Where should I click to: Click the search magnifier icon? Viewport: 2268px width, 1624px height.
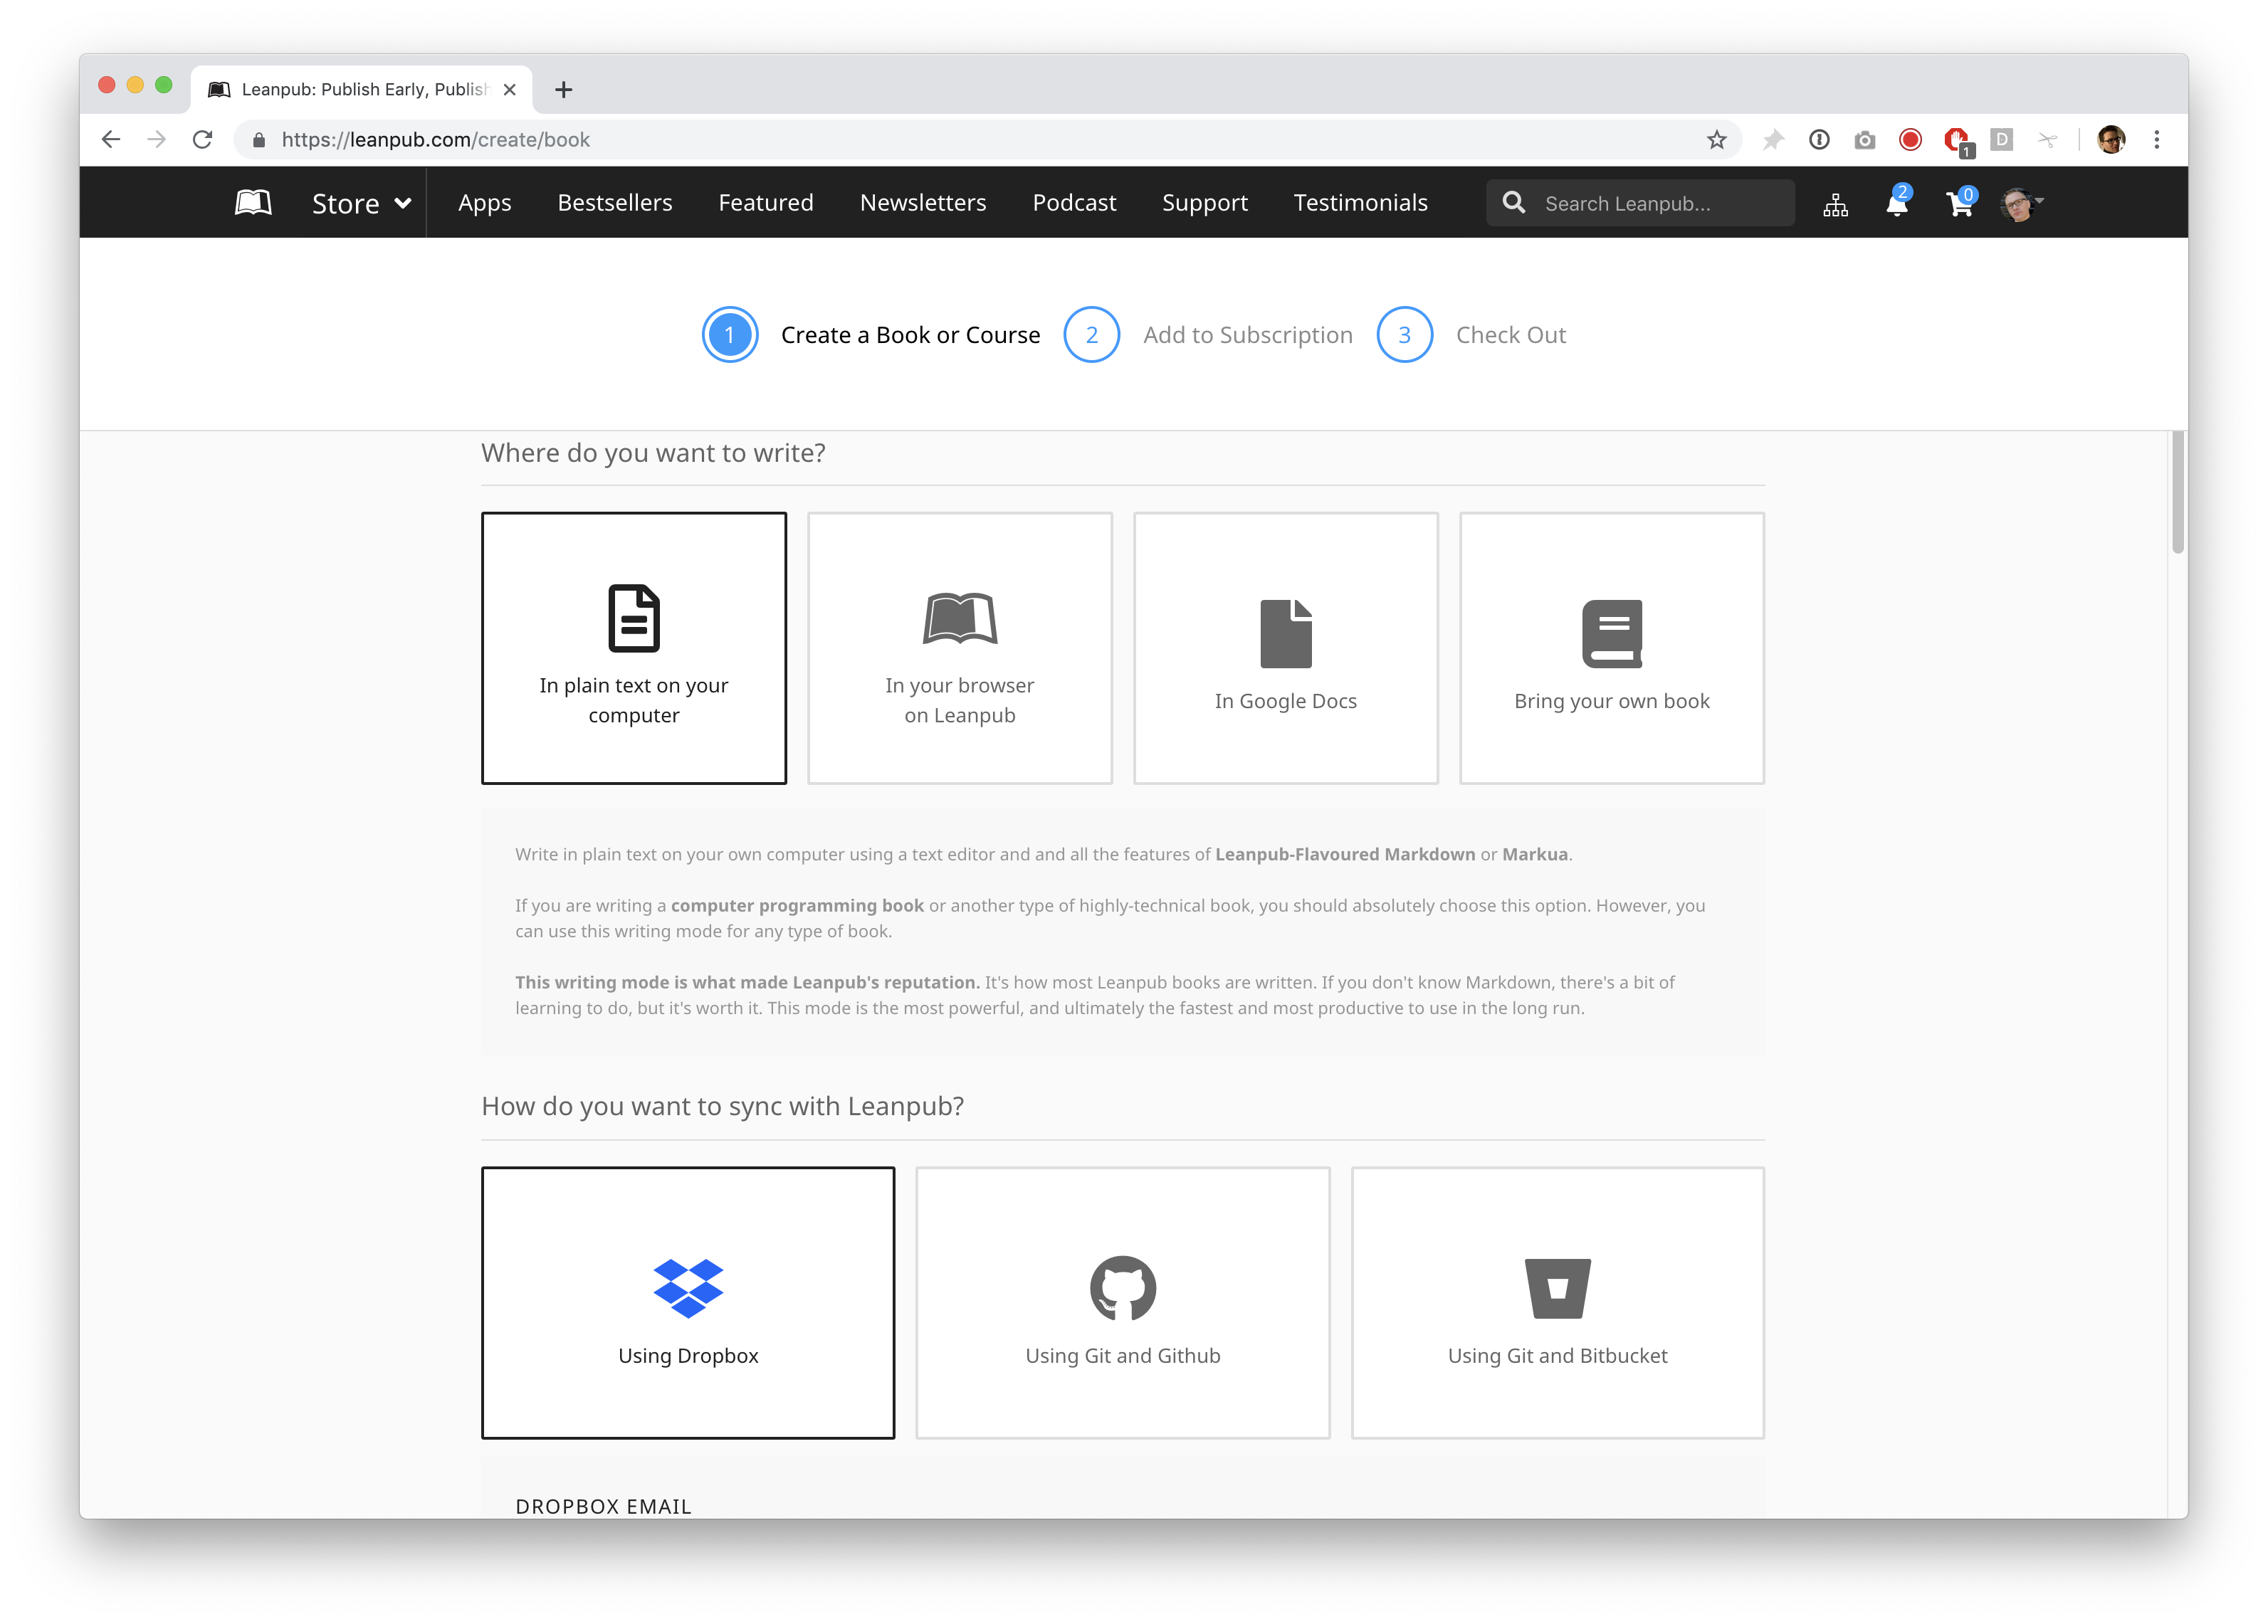click(x=1514, y=203)
